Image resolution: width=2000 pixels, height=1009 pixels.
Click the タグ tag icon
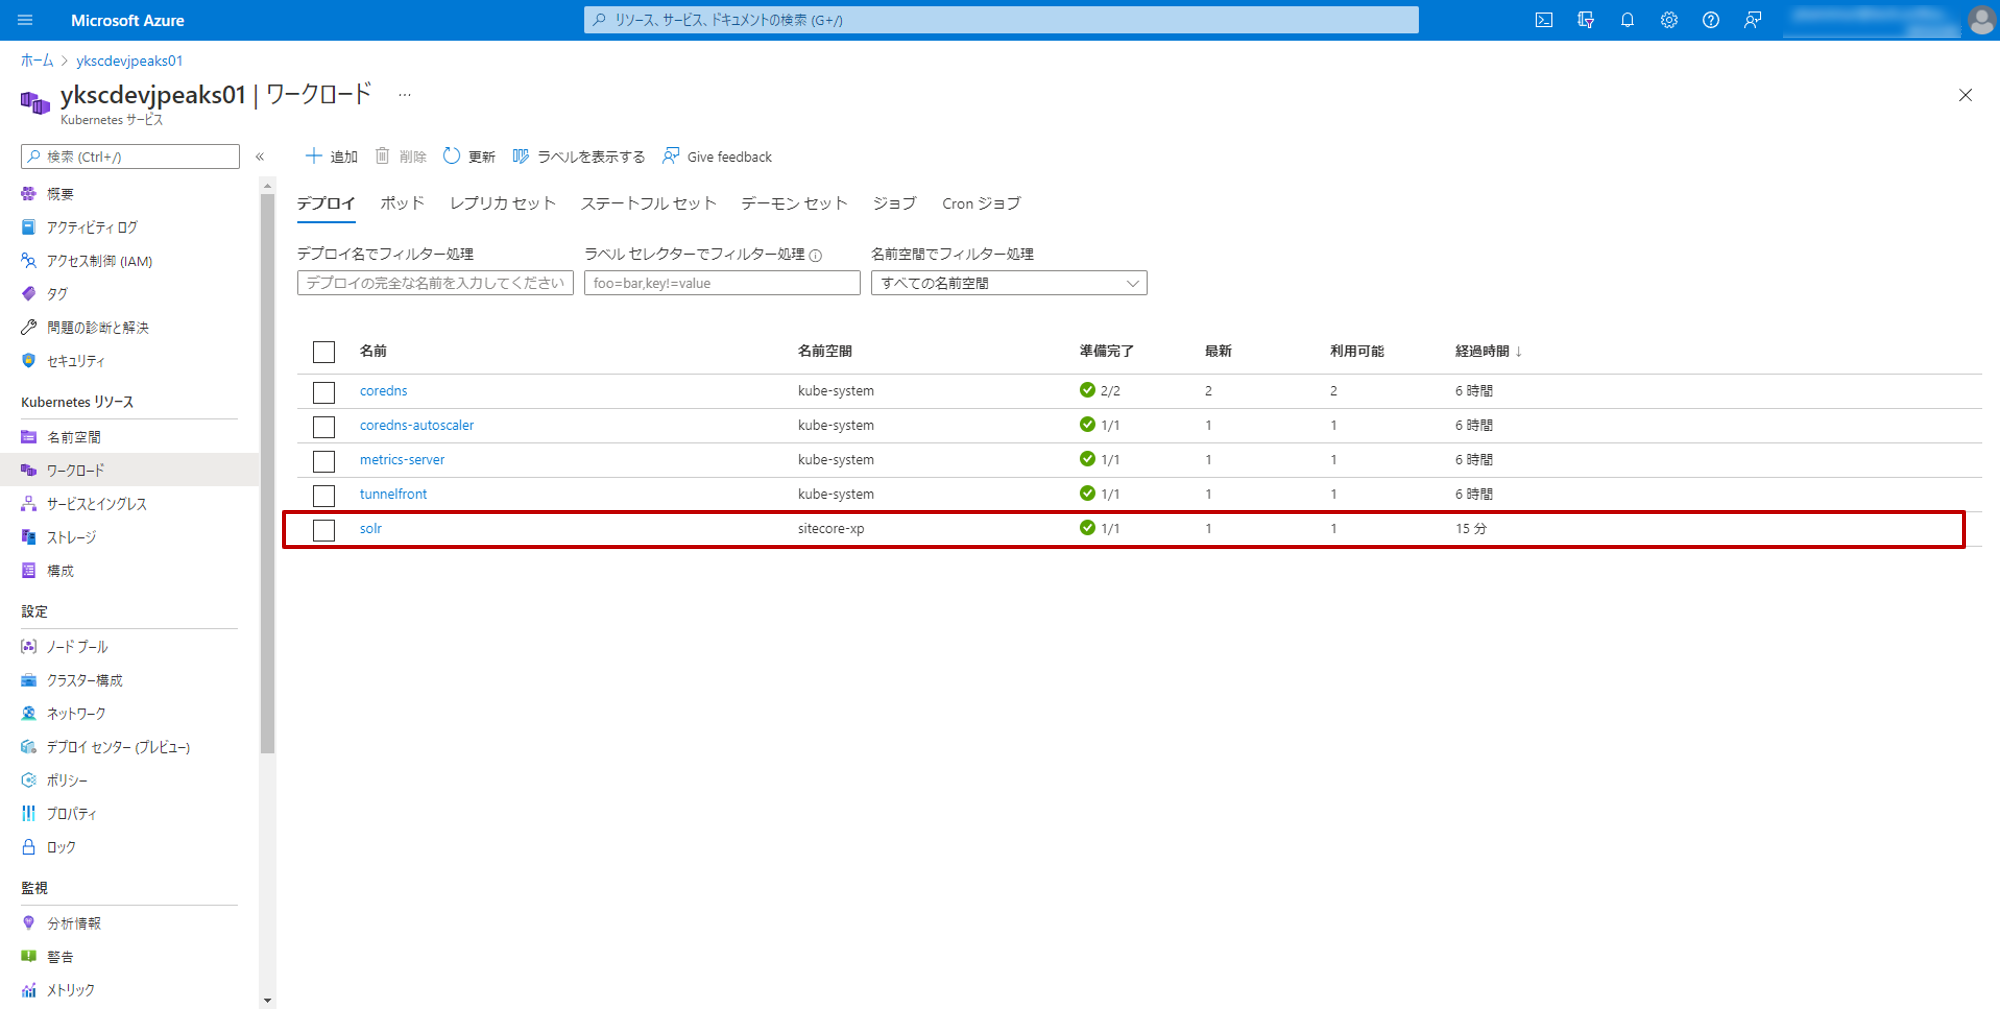(29, 294)
